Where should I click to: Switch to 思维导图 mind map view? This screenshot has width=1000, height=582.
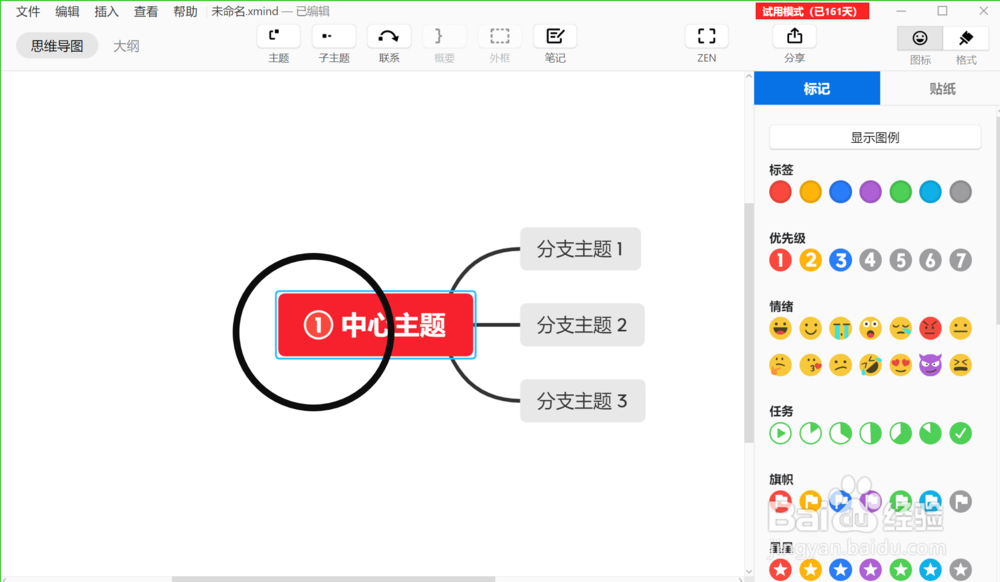coord(57,46)
